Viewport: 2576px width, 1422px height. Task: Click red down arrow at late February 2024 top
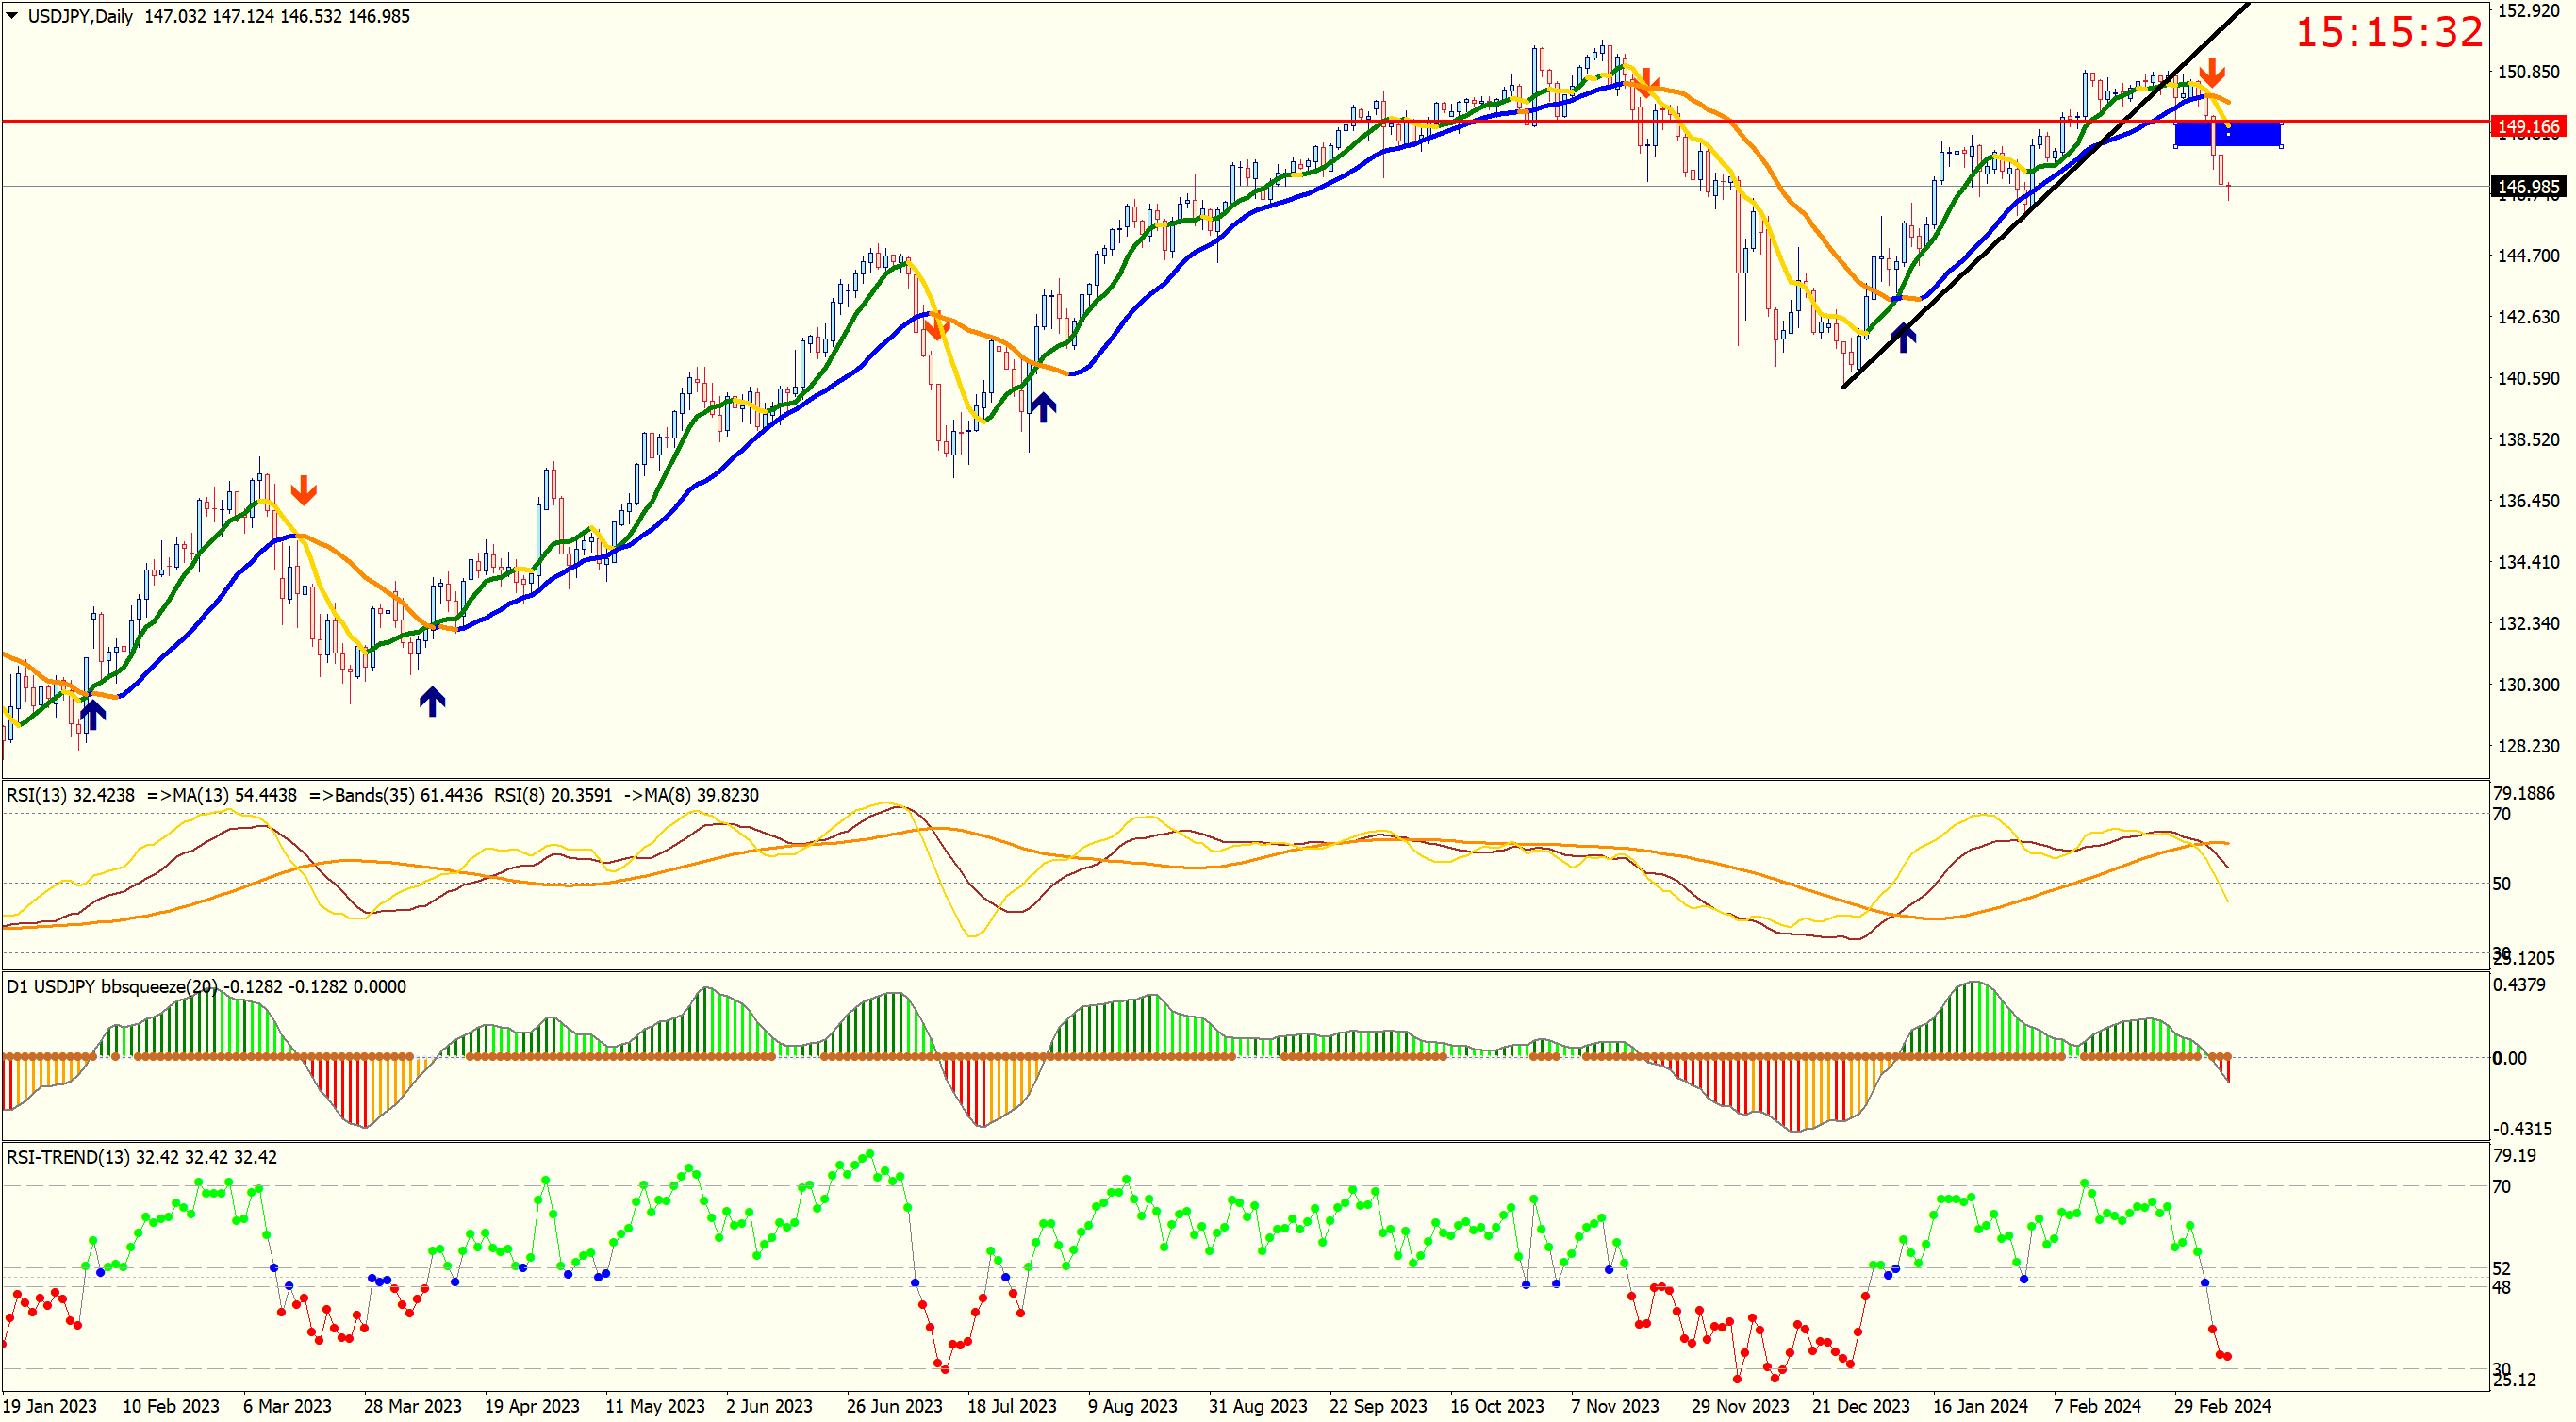point(2211,72)
